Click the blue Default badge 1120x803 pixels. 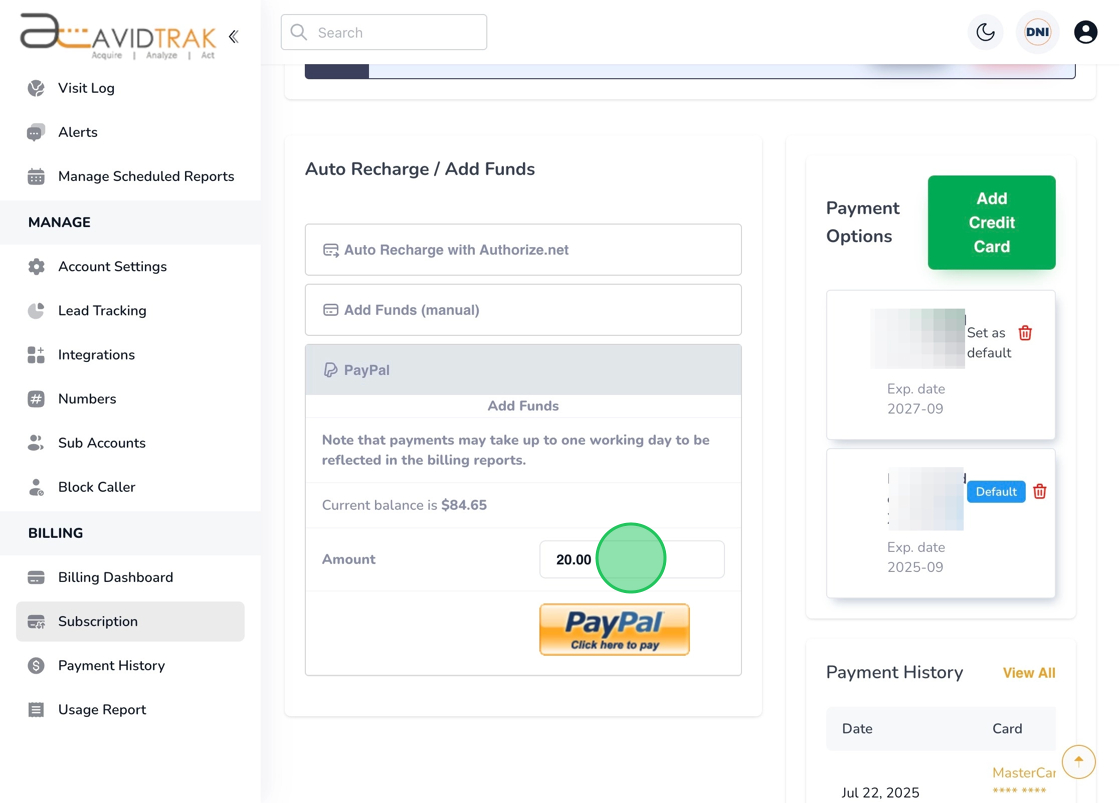point(996,492)
